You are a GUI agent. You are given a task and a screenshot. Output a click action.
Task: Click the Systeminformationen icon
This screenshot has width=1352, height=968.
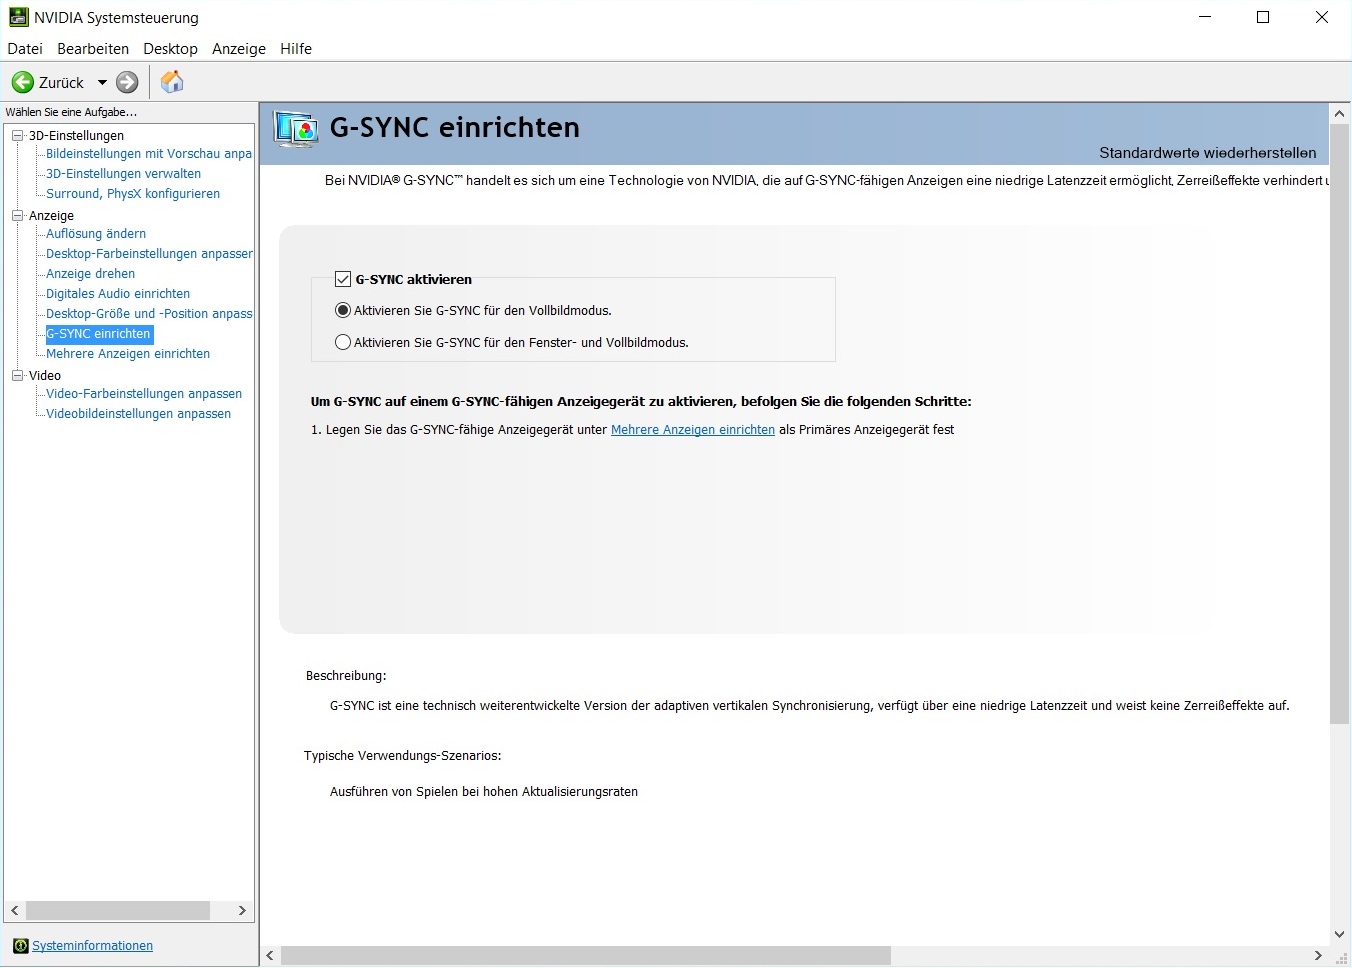tap(20, 945)
